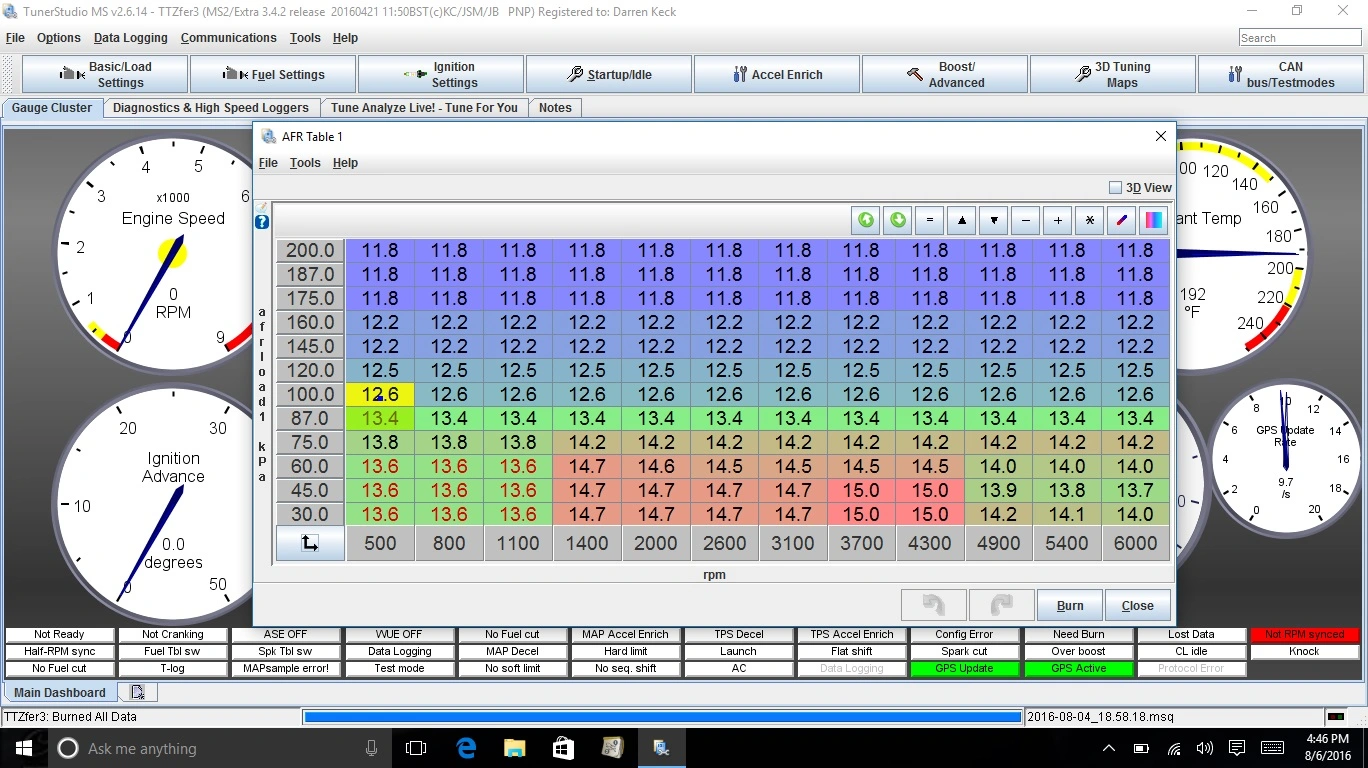Switch to the Notes tab
This screenshot has width=1368, height=768.
(555, 108)
